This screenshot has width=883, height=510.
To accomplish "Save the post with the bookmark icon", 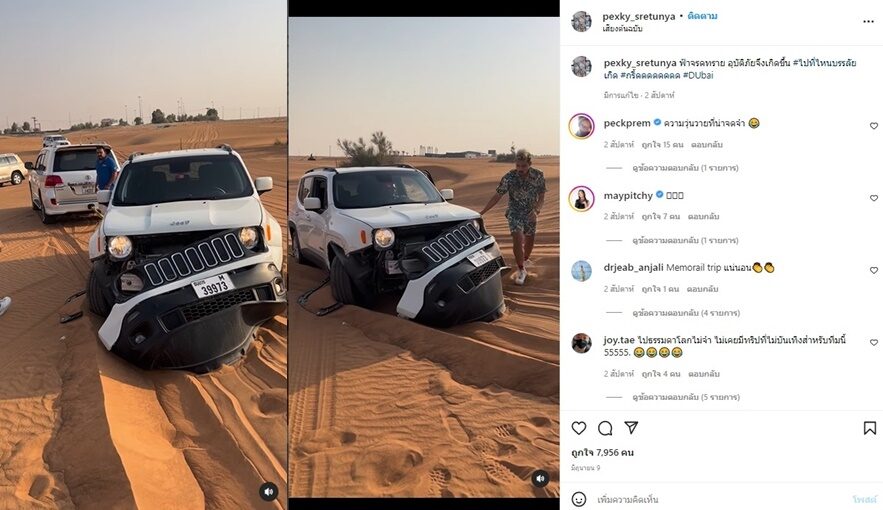I will [869, 428].
